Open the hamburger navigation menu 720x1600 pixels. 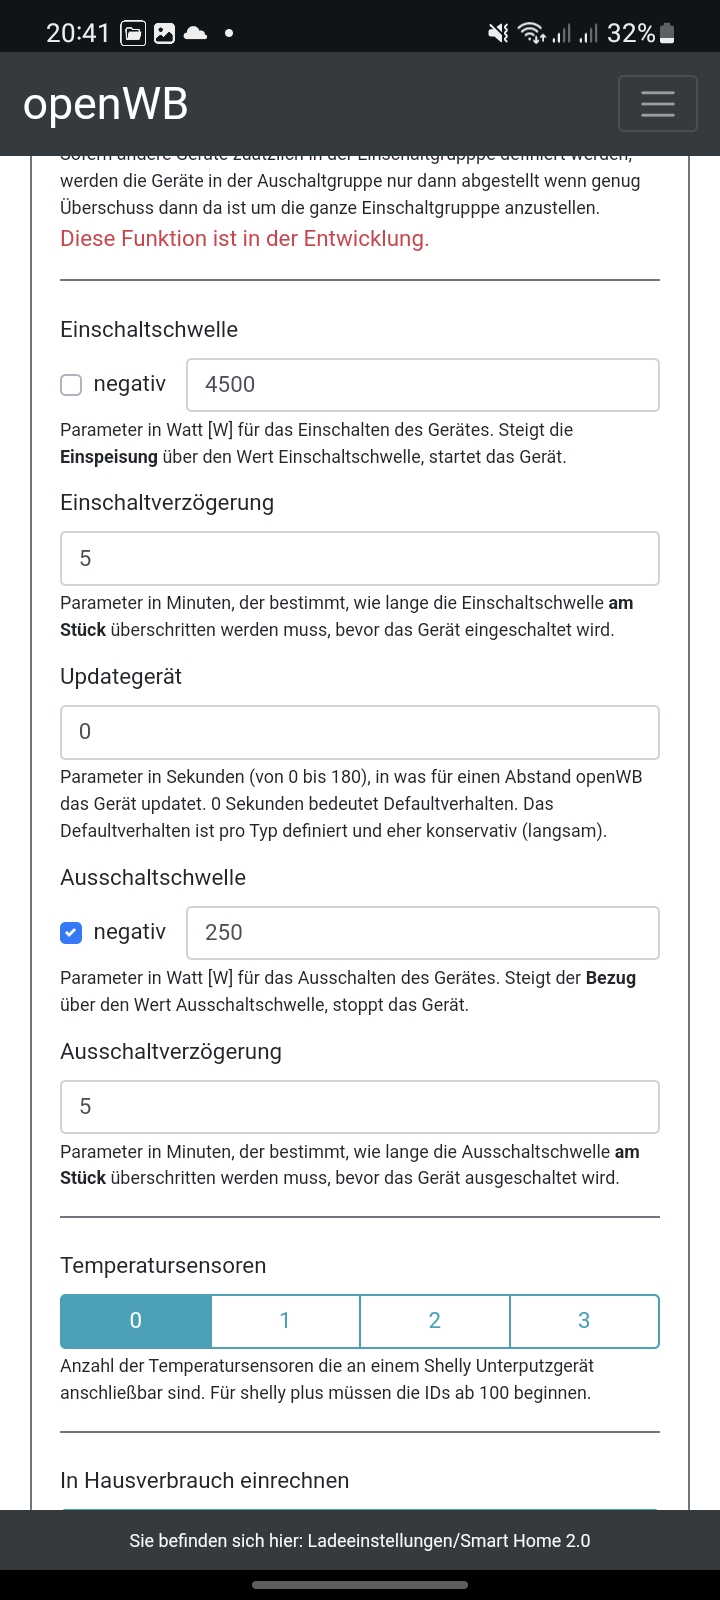pos(657,104)
